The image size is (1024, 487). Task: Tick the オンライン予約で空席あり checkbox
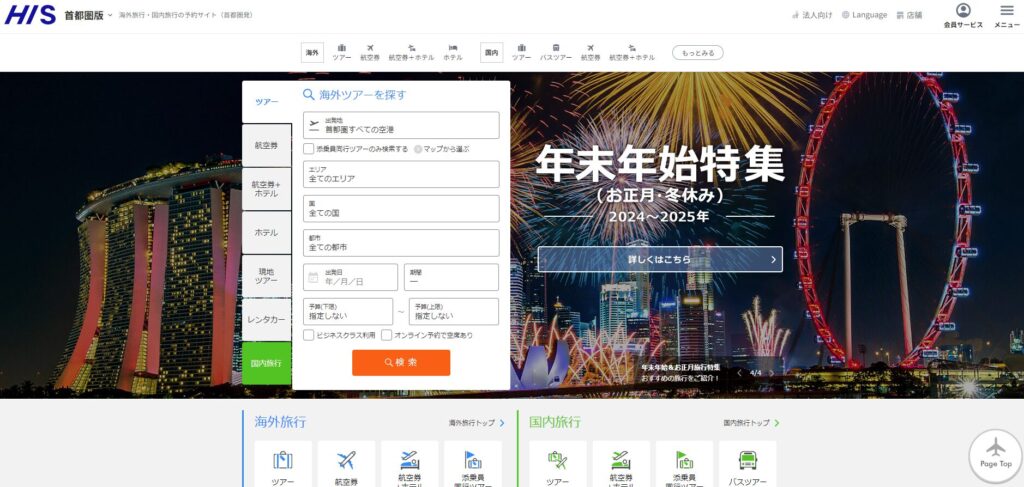click(x=387, y=335)
